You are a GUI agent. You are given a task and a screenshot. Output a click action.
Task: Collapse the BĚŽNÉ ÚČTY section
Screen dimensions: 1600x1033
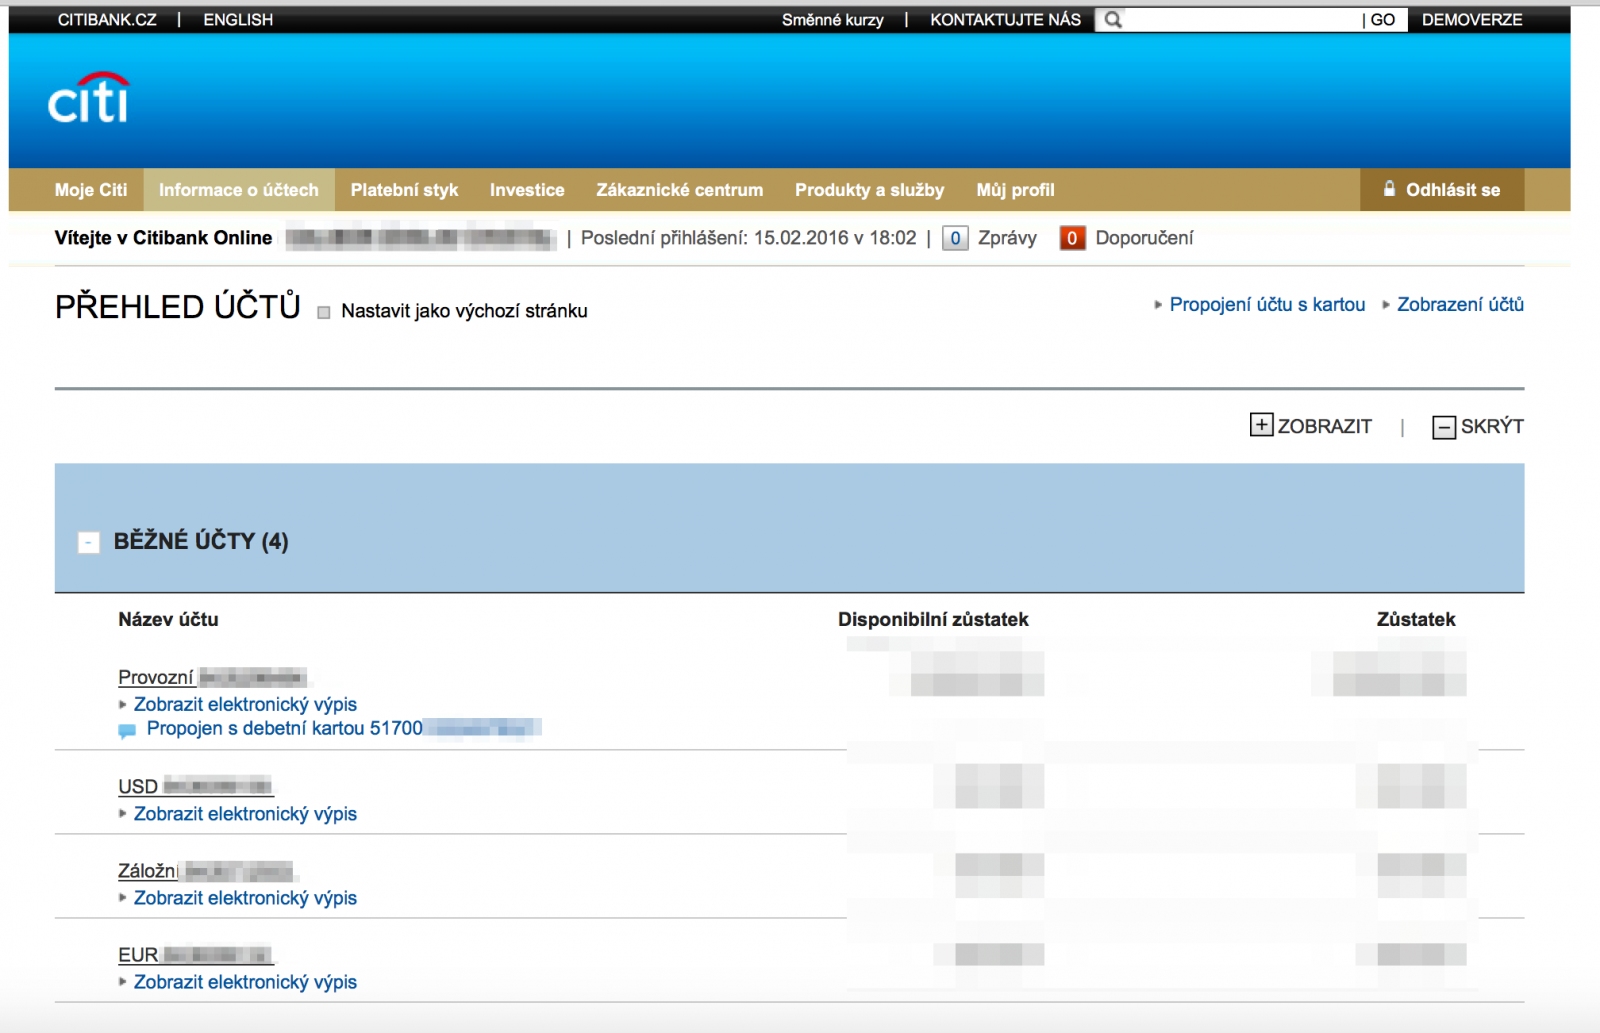click(x=89, y=542)
